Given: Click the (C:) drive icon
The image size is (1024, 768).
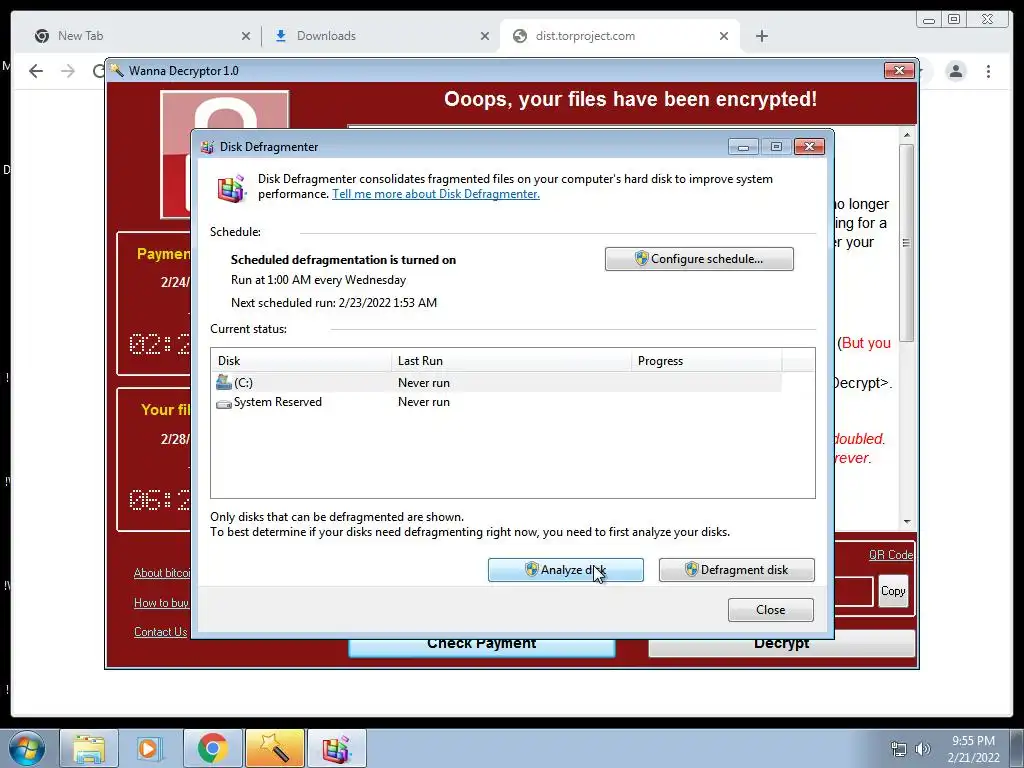Looking at the screenshot, I should [x=224, y=382].
